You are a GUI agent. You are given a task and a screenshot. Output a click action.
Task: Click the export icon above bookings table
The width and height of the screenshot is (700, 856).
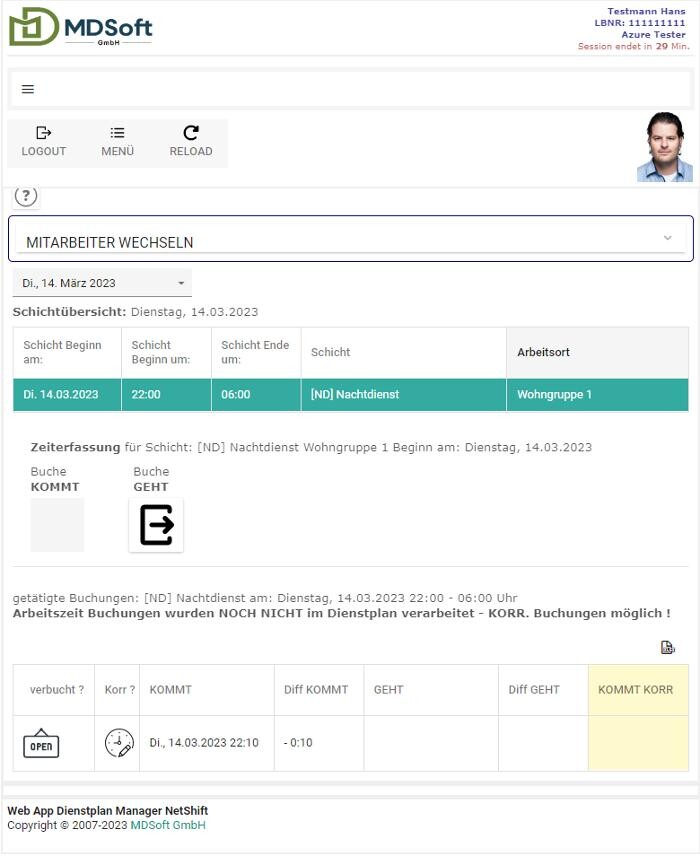tap(668, 648)
